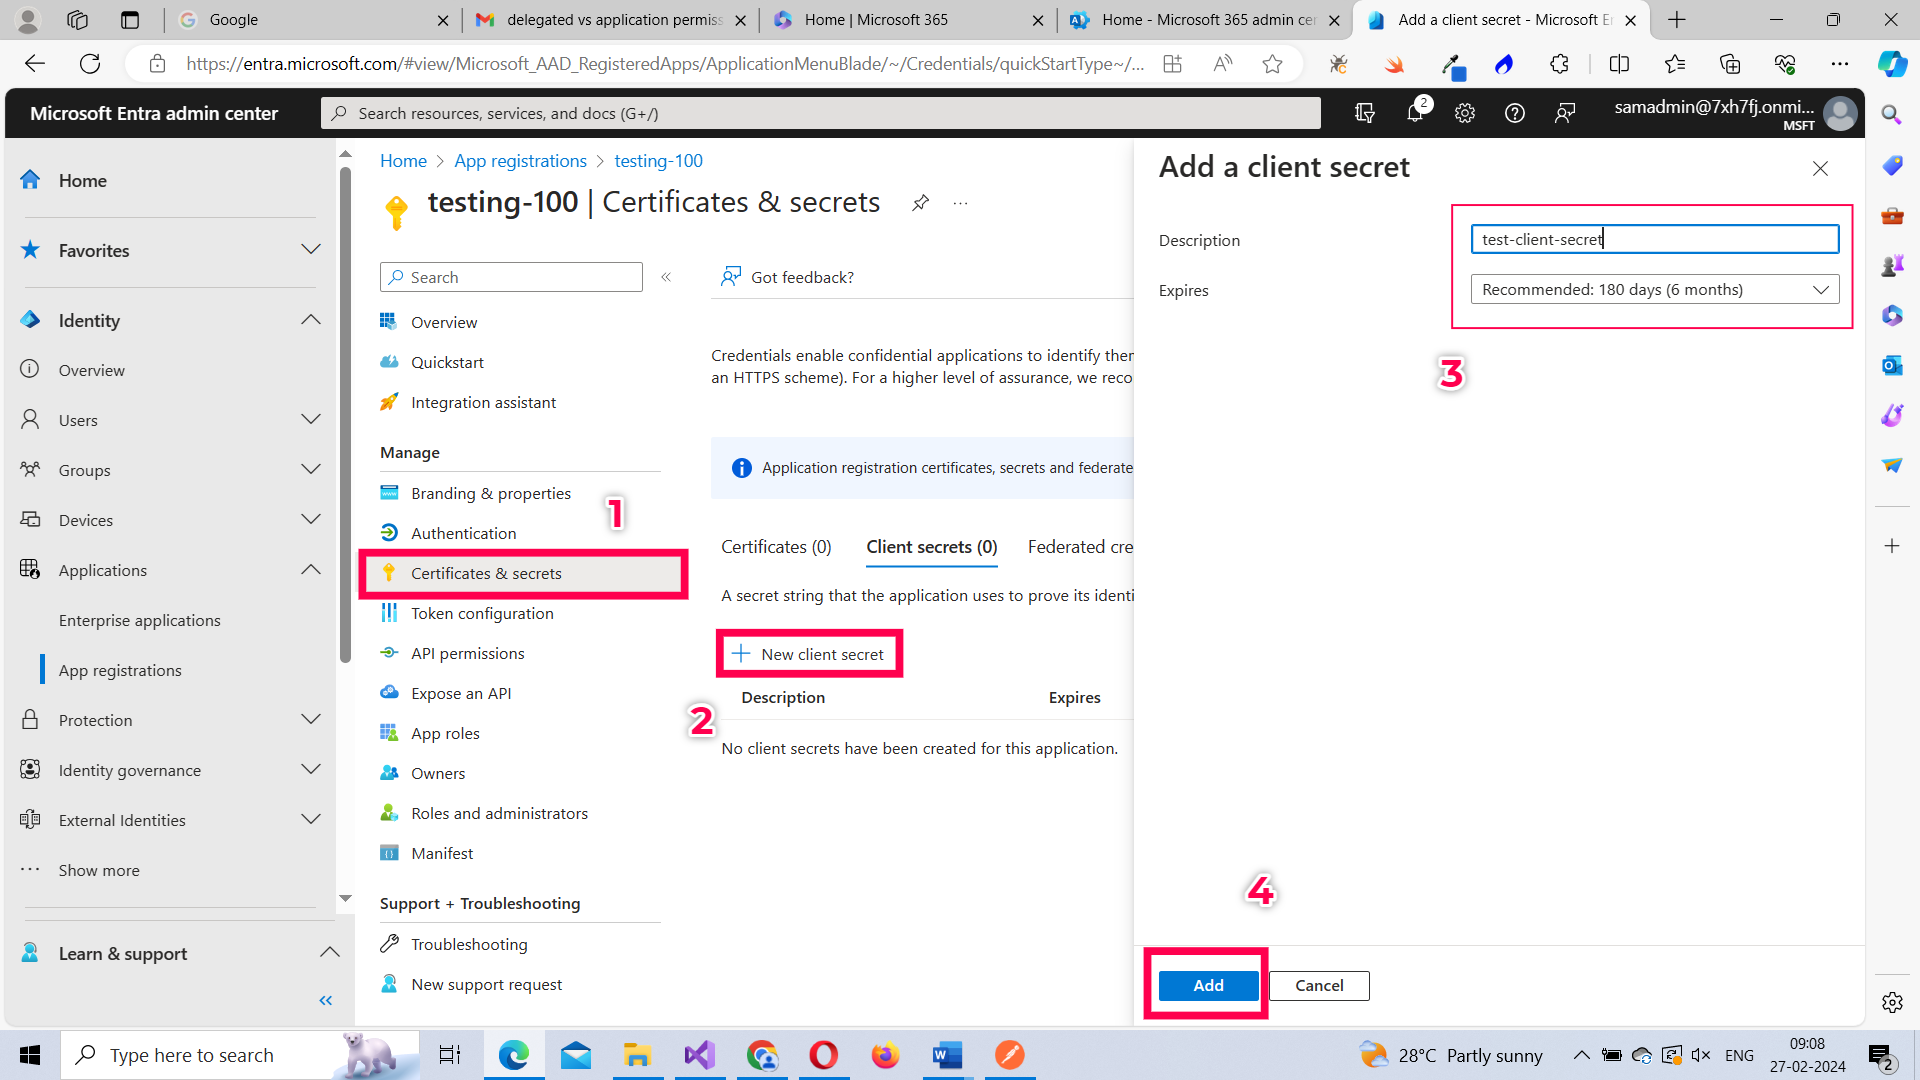Switch to the Certificates tab
The image size is (1920, 1080).
click(x=776, y=546)
